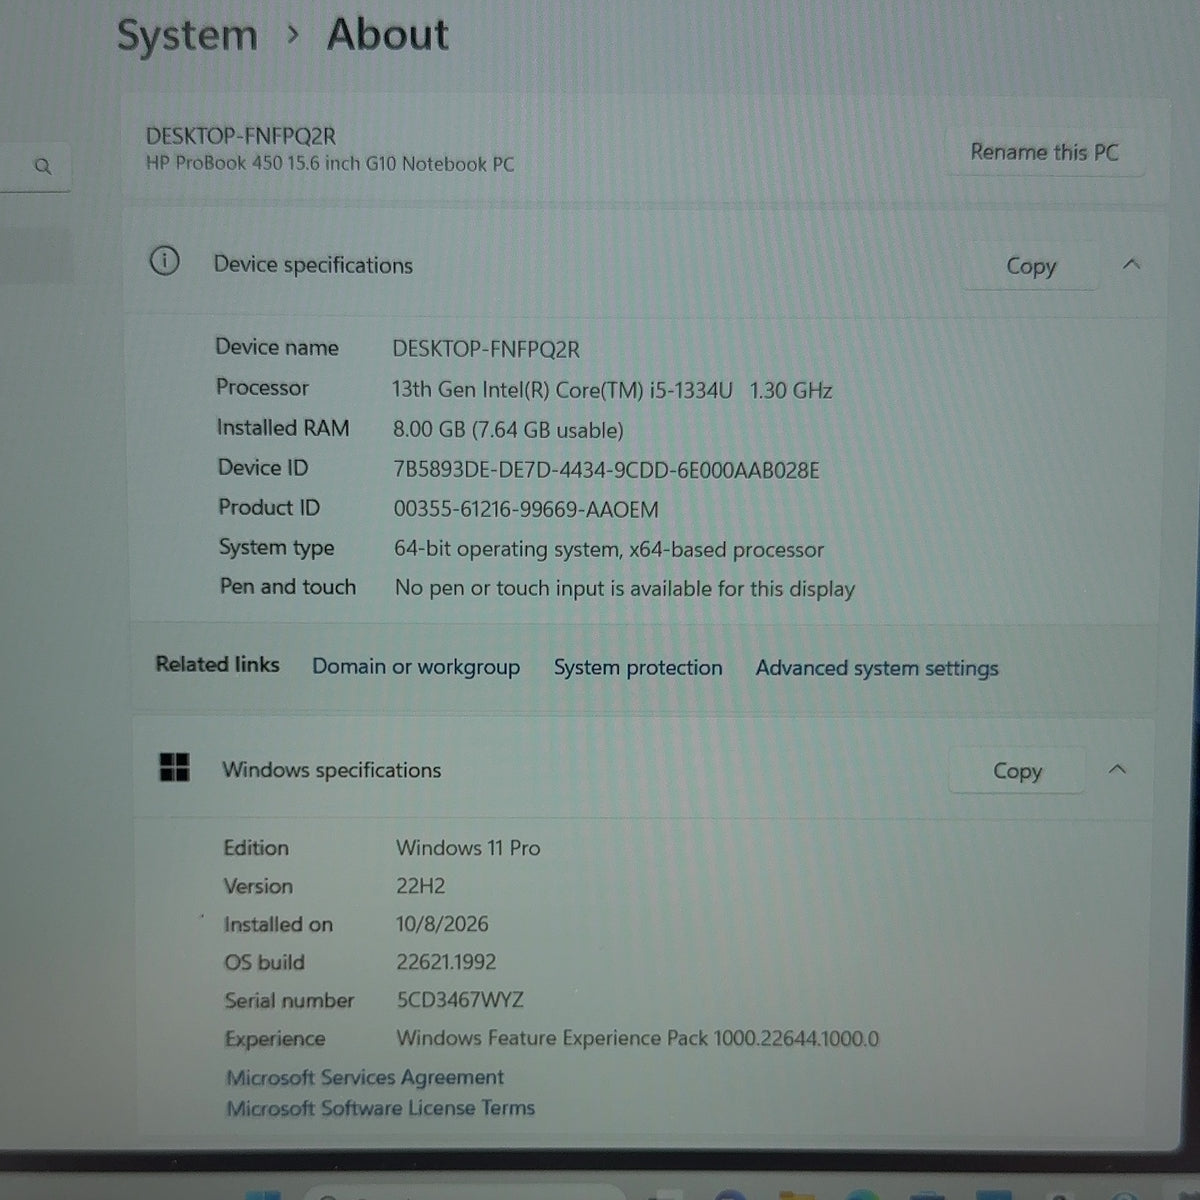Click the 'No pen or touch input' text
Screen dimensions: 1200x1200
tap(625, 589)
